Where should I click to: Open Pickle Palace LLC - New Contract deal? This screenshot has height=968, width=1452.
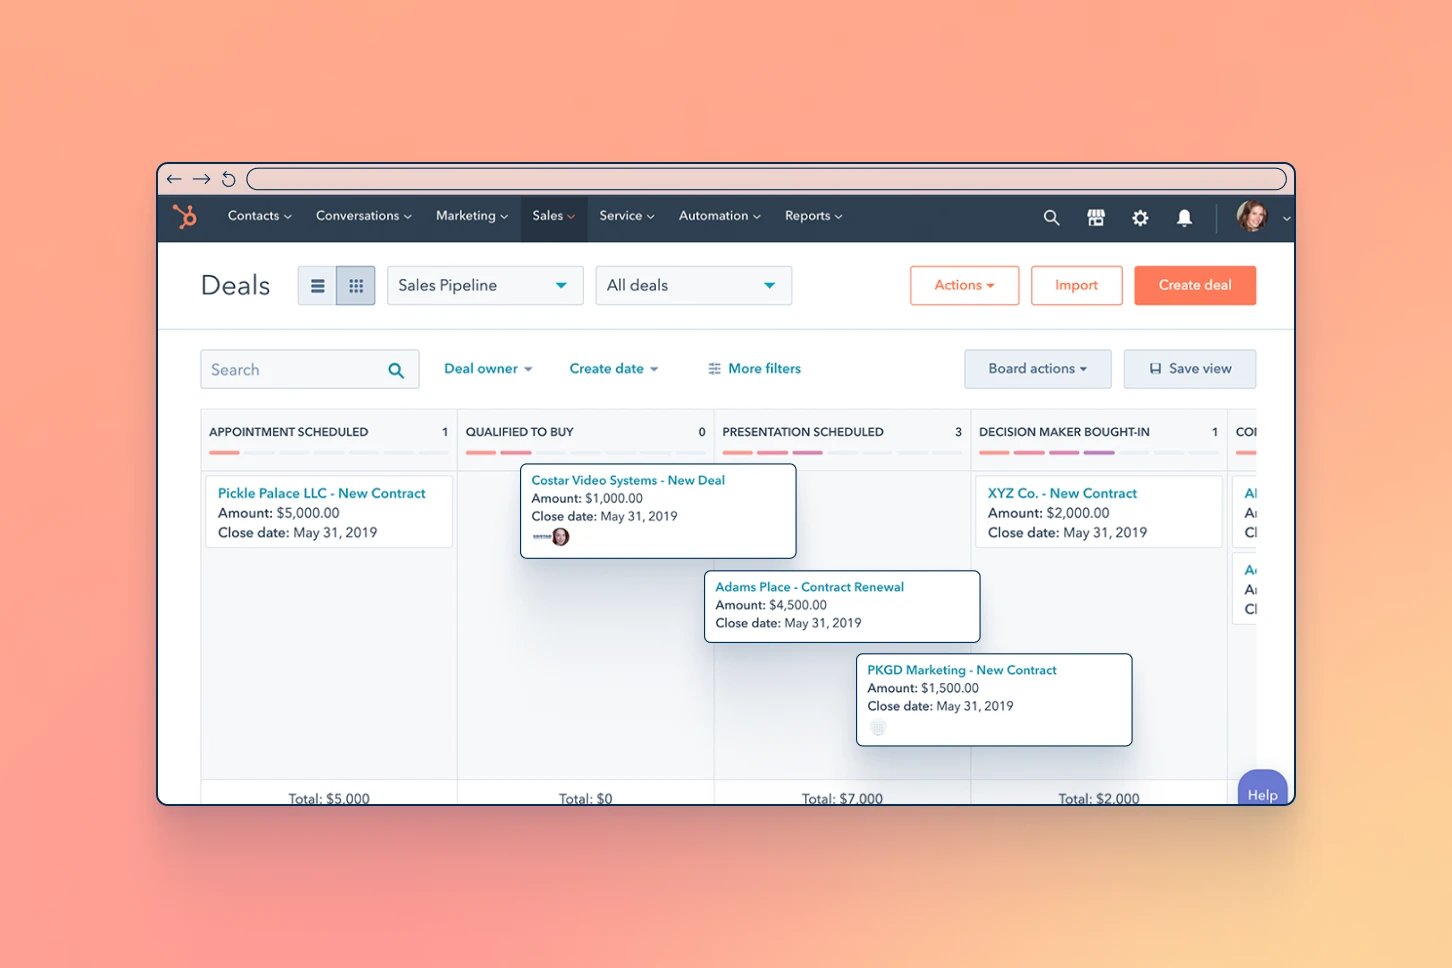click(x=321, y=494)
